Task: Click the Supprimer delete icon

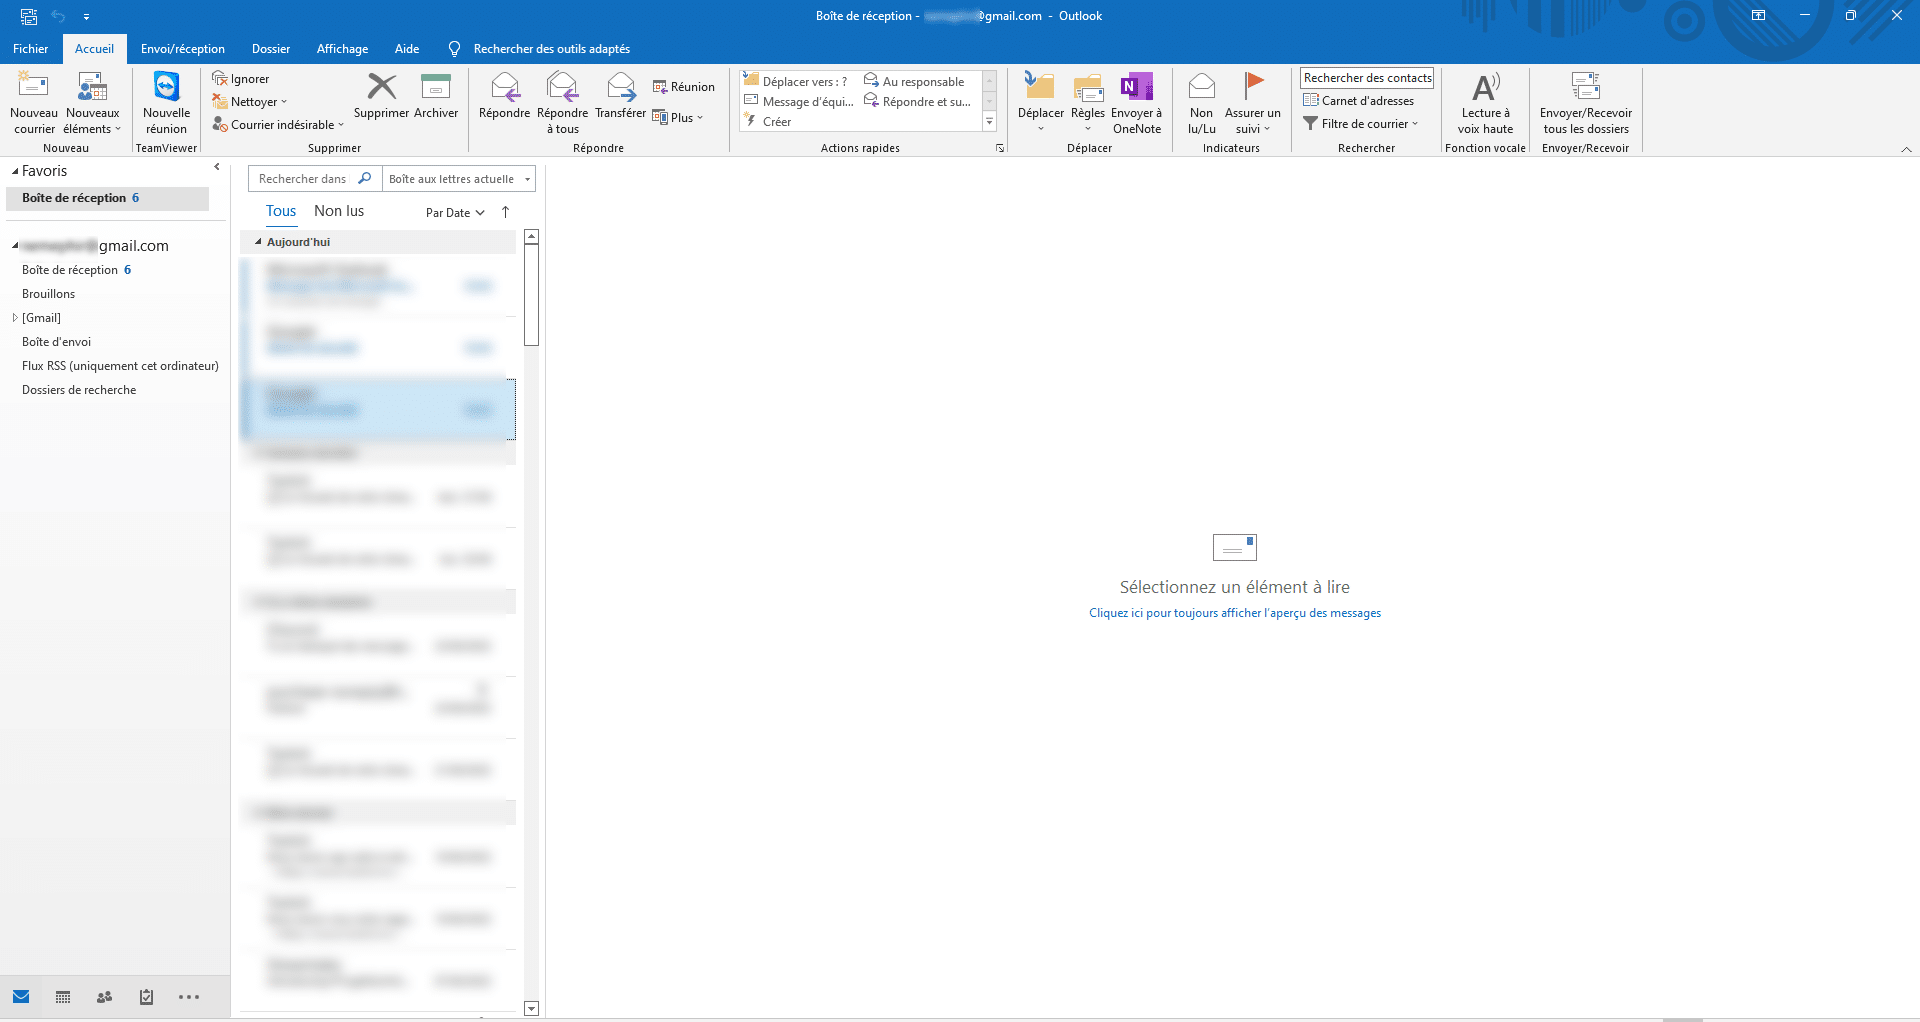Action: pos(381,88)
